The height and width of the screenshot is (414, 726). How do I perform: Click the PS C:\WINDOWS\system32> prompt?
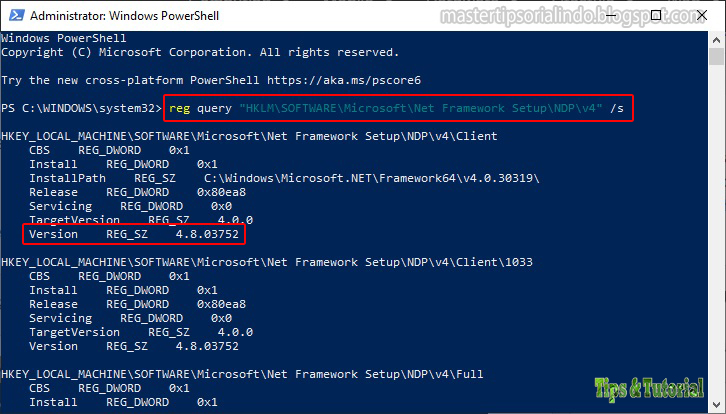click(80, 107)
